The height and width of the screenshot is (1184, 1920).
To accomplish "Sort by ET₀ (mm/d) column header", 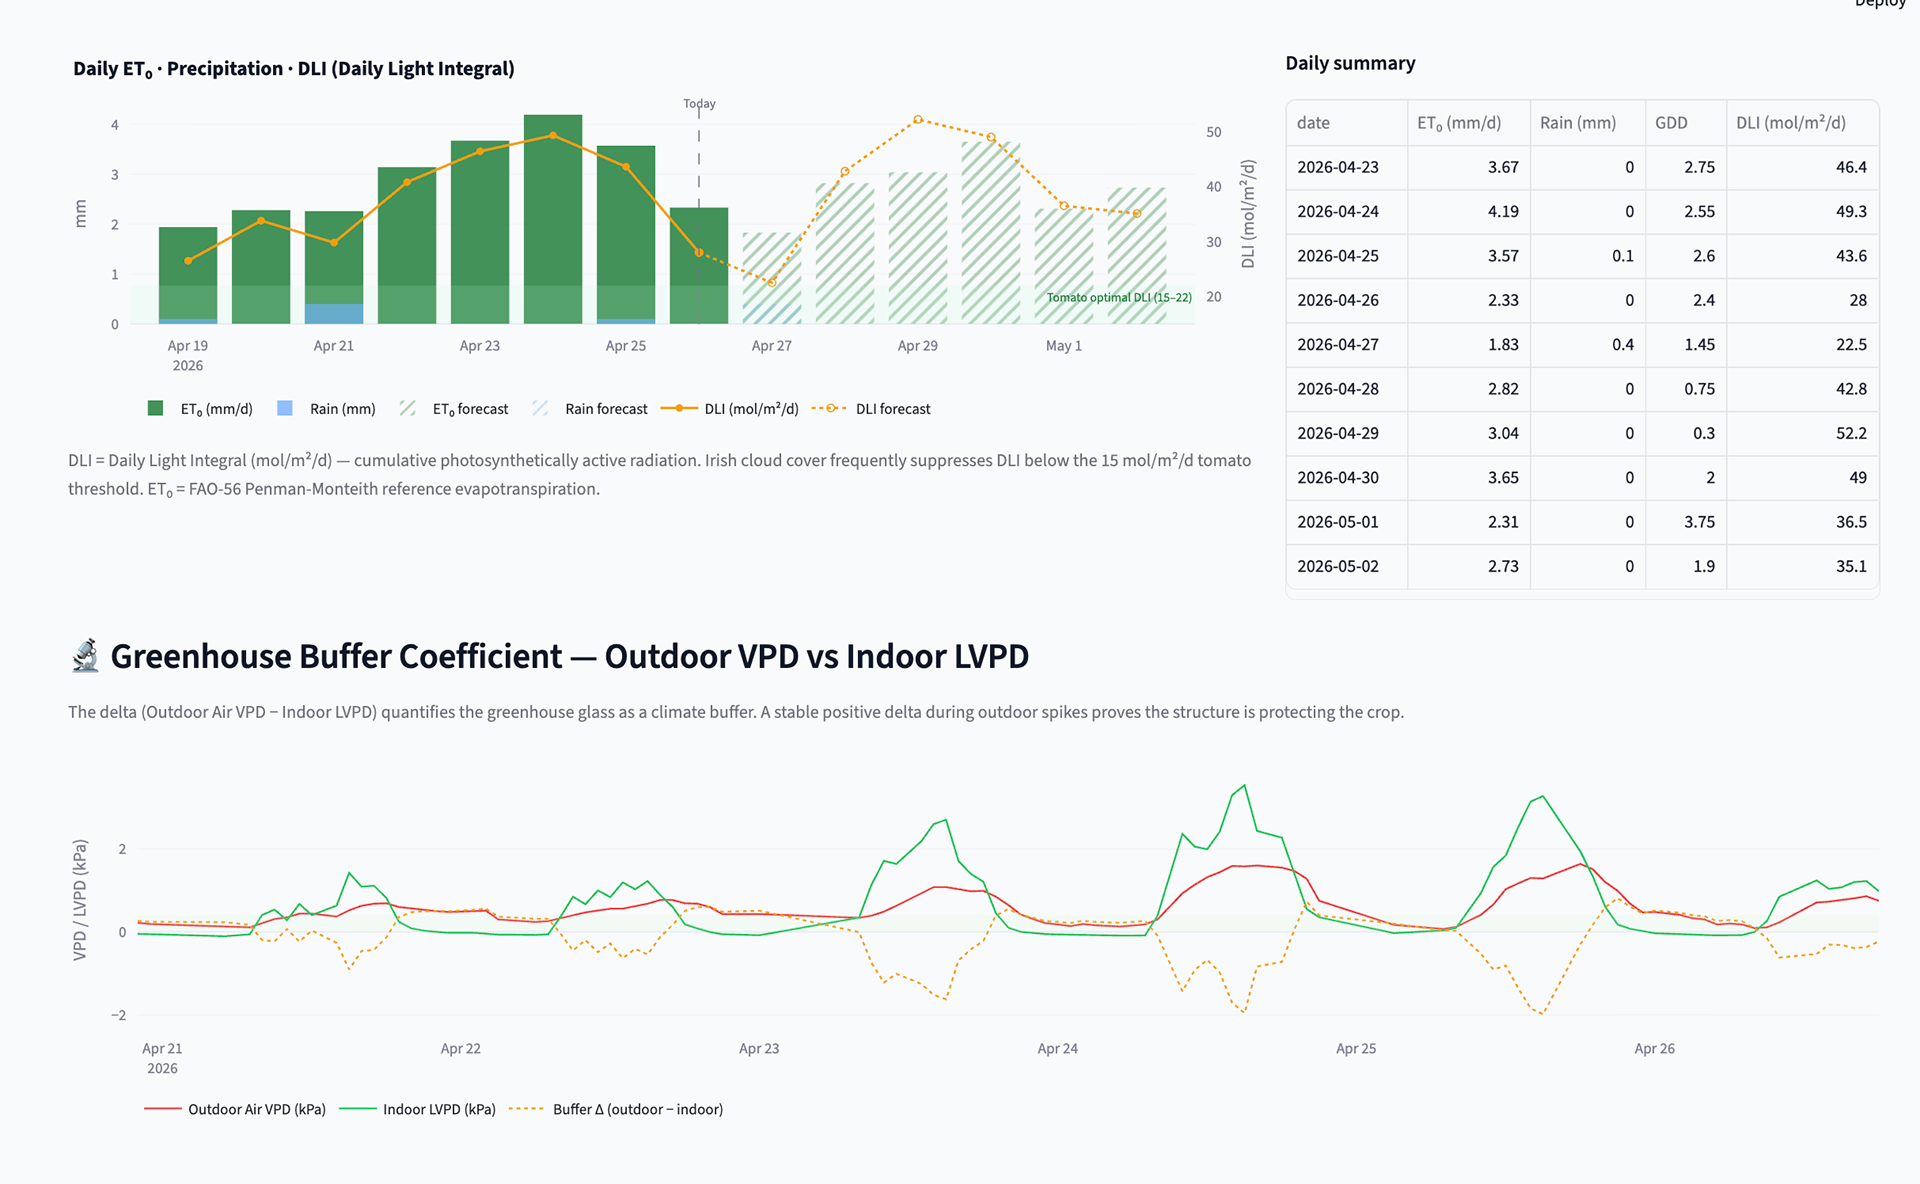I will [1458, 123].
